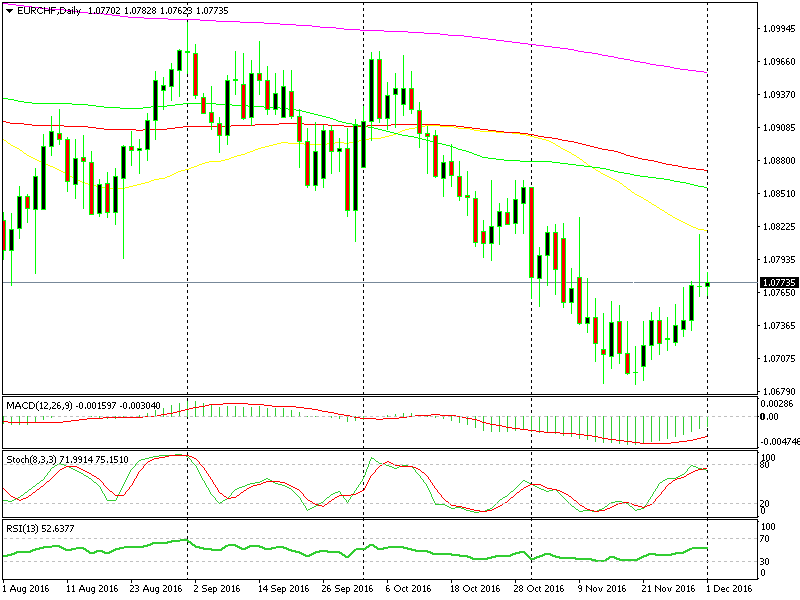Screen dimensions: 800x600
Task: Click the 11 Aug 2016 date label
Action: pos(92,589)
